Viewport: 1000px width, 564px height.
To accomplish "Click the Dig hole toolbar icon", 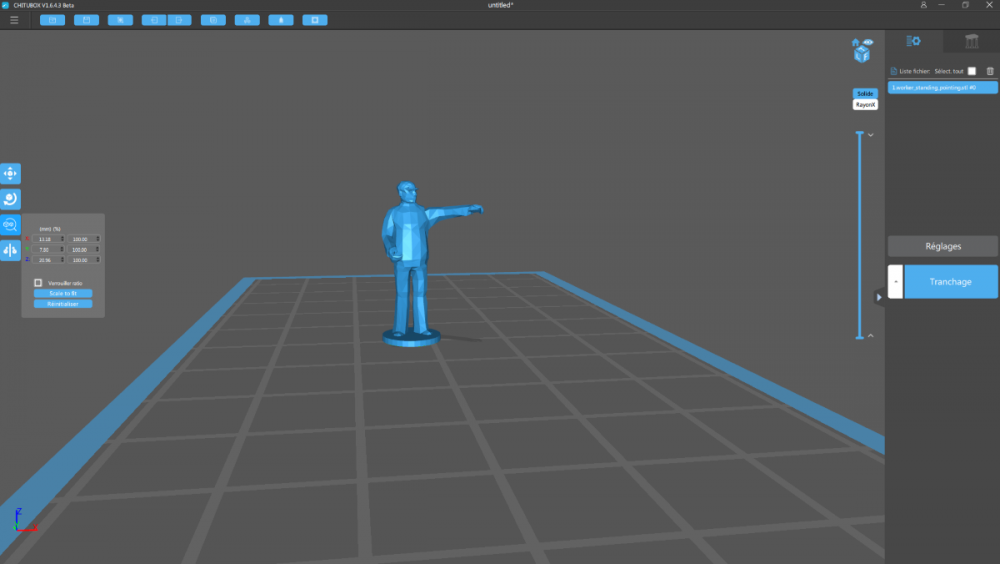I will (314, 20).
